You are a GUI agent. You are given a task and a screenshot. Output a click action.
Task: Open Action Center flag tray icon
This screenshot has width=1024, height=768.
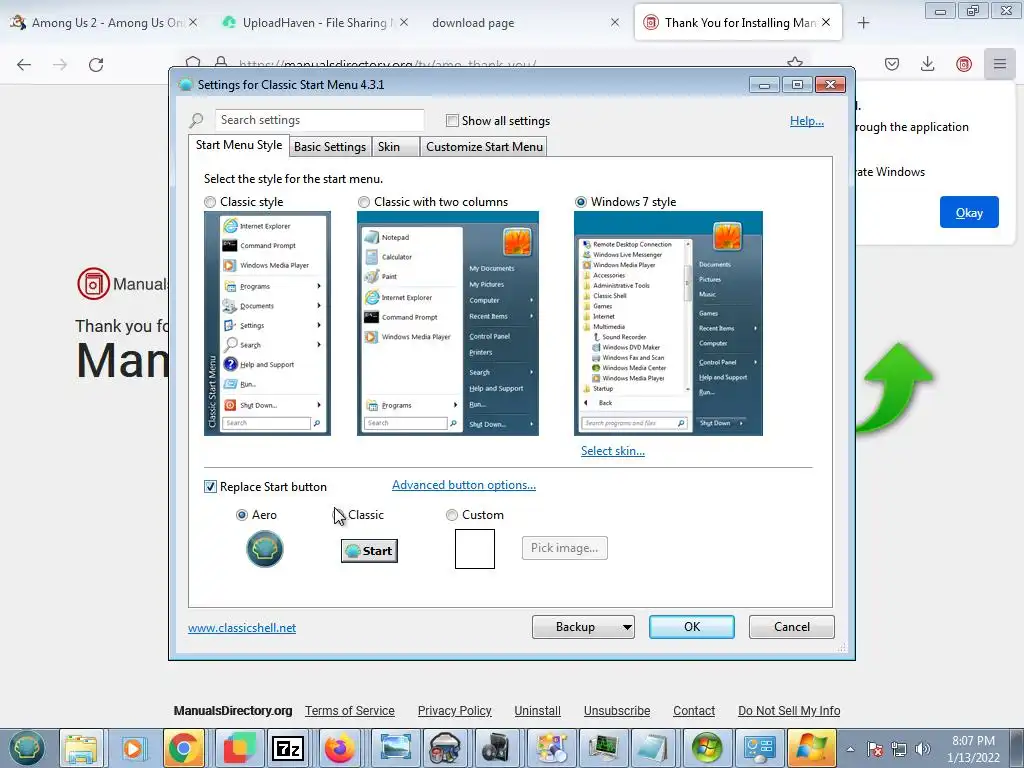pos(875,749)
